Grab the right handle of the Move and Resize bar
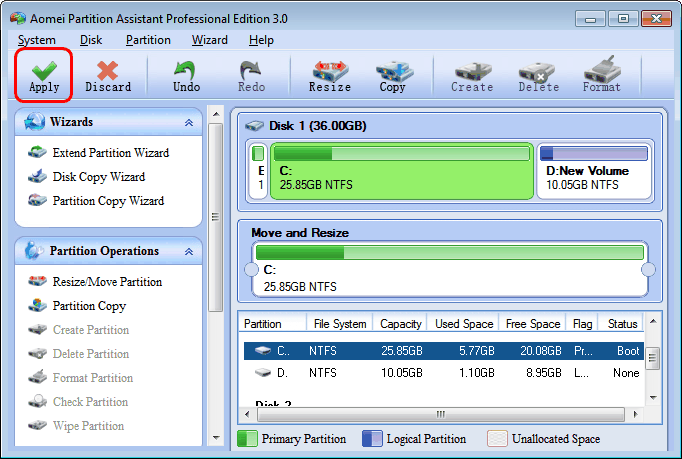Screen dimensions: 682x459 648,270
